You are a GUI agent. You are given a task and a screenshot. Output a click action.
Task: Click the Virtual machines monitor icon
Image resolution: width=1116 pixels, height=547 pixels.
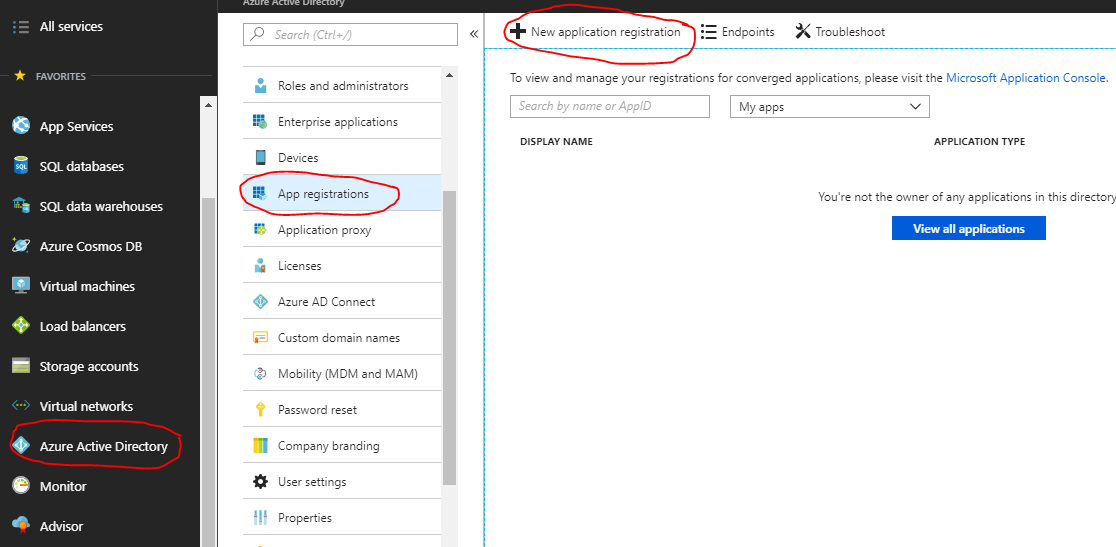tap(21, 286)
